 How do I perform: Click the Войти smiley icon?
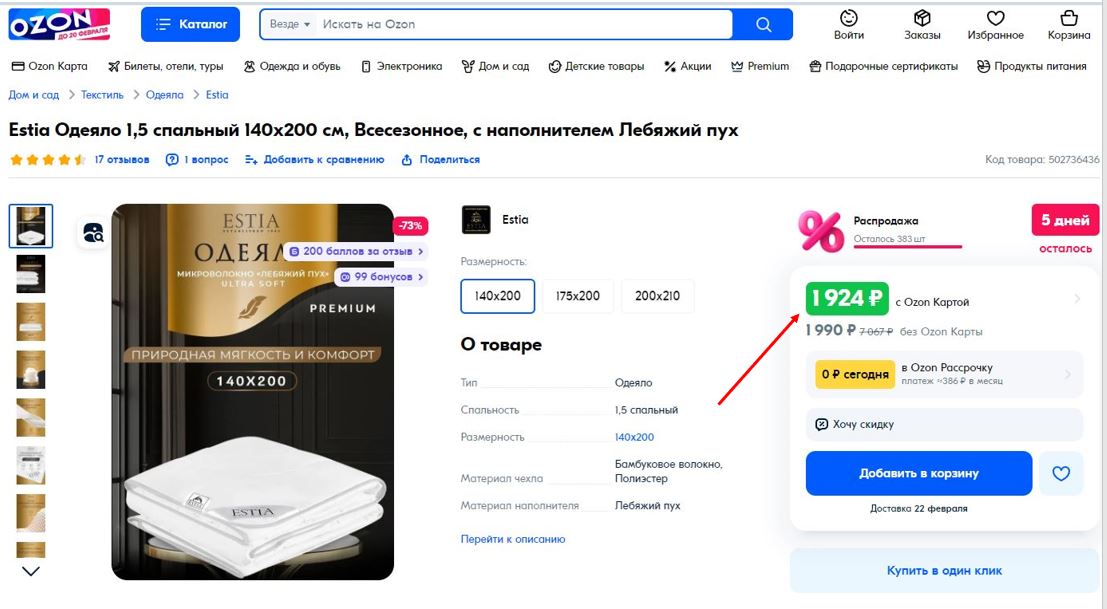pos(849,18)
